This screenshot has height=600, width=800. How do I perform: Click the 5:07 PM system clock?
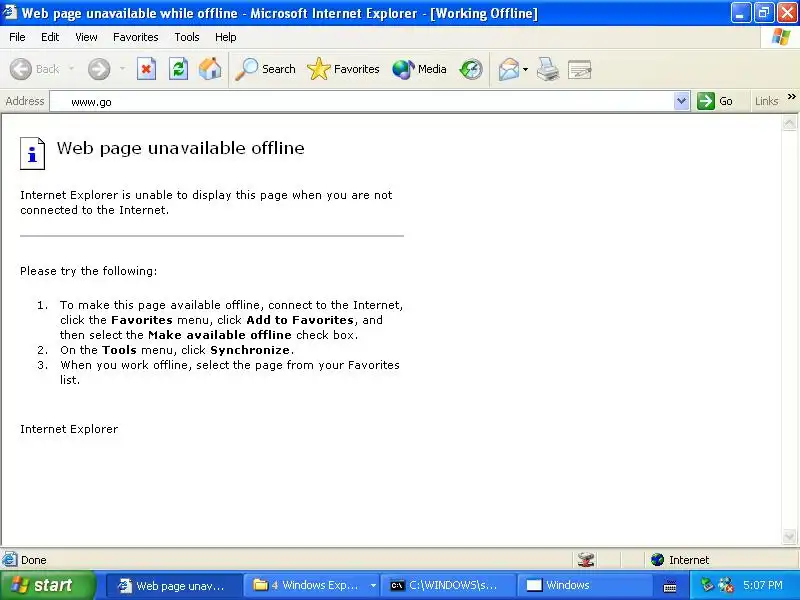763,585
